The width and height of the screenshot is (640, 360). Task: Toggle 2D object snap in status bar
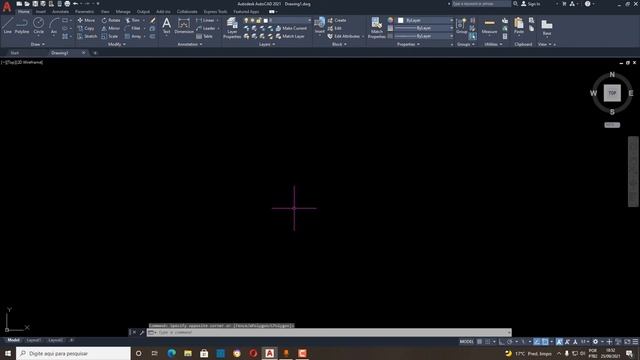(x=545, y=342)
